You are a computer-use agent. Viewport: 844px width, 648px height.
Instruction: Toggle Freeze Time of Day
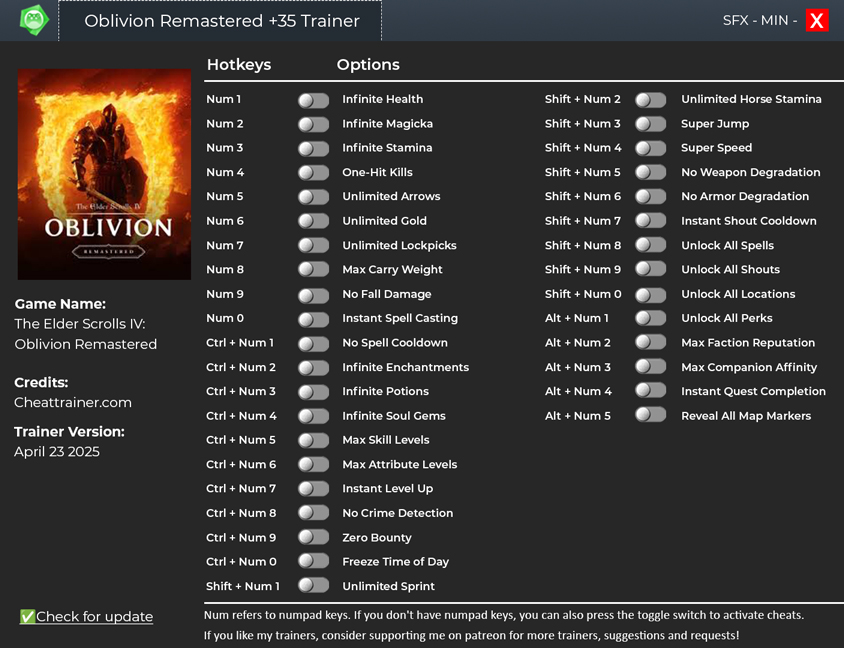[x=313, y=561]
